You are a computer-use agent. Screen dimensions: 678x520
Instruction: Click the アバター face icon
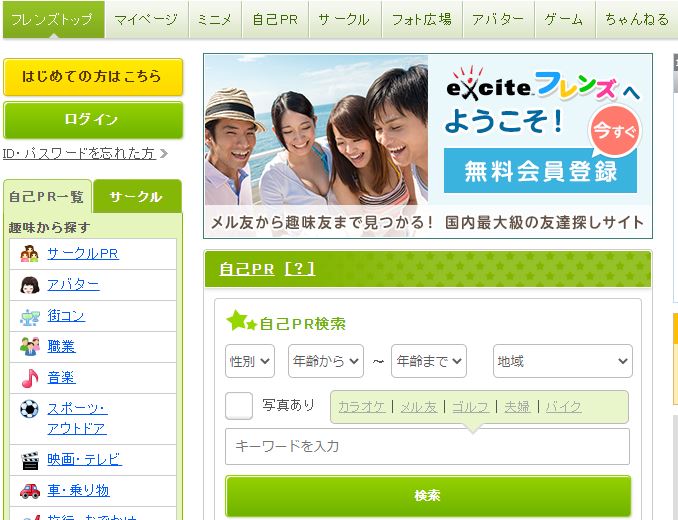(x=30, y=285)
